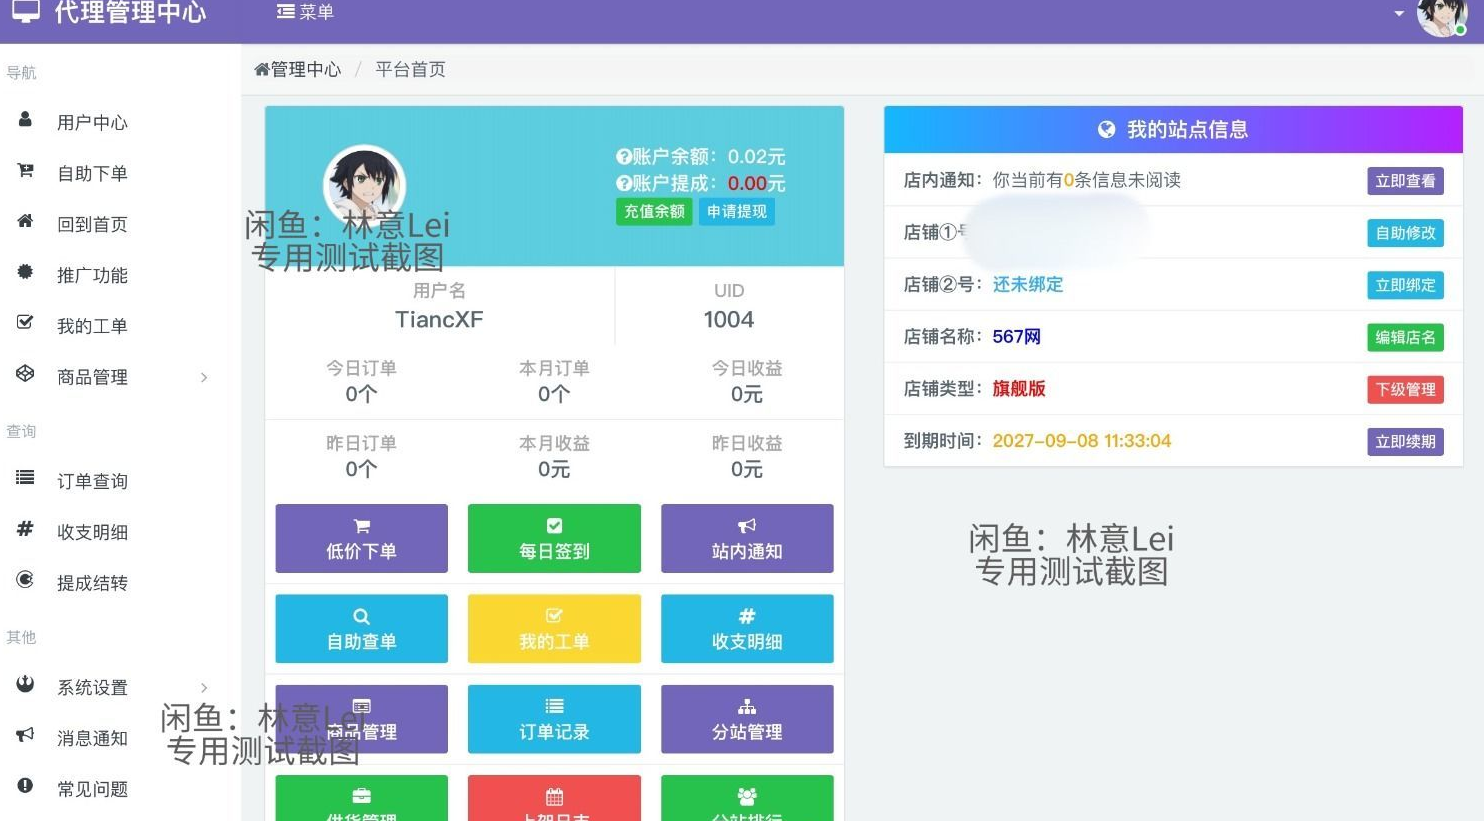Open 用户中心 from the sidebar
1484x821 pixels.
[92, 121]
